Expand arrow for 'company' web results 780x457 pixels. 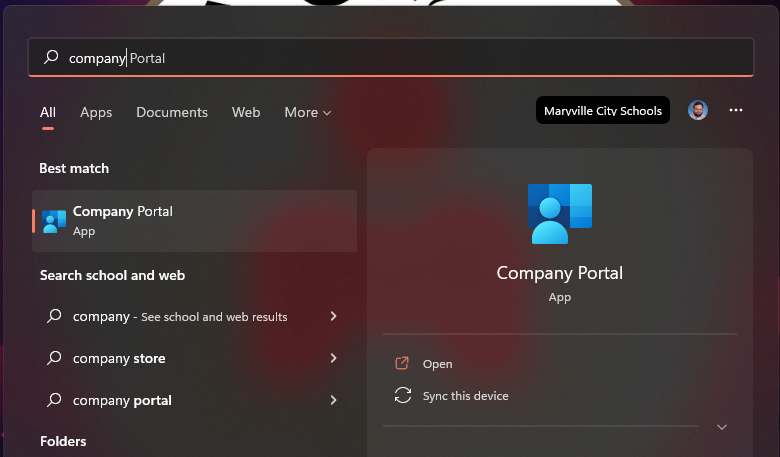[333, 316]
